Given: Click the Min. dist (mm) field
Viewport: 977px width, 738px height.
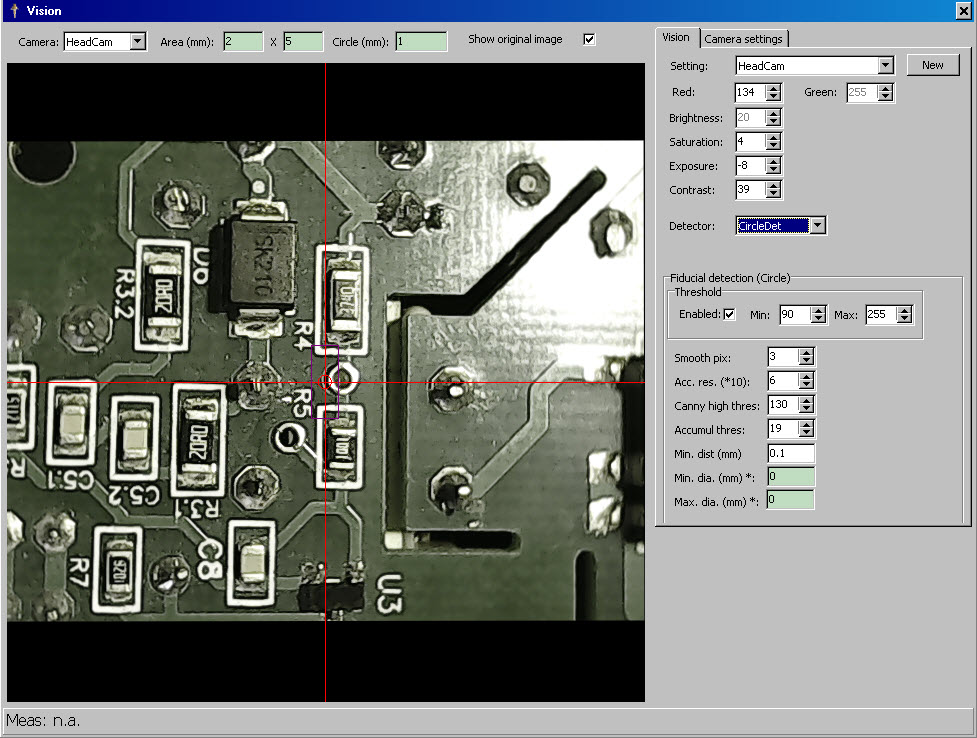Looking at the screenshot, I should click(x=791, y=453).
